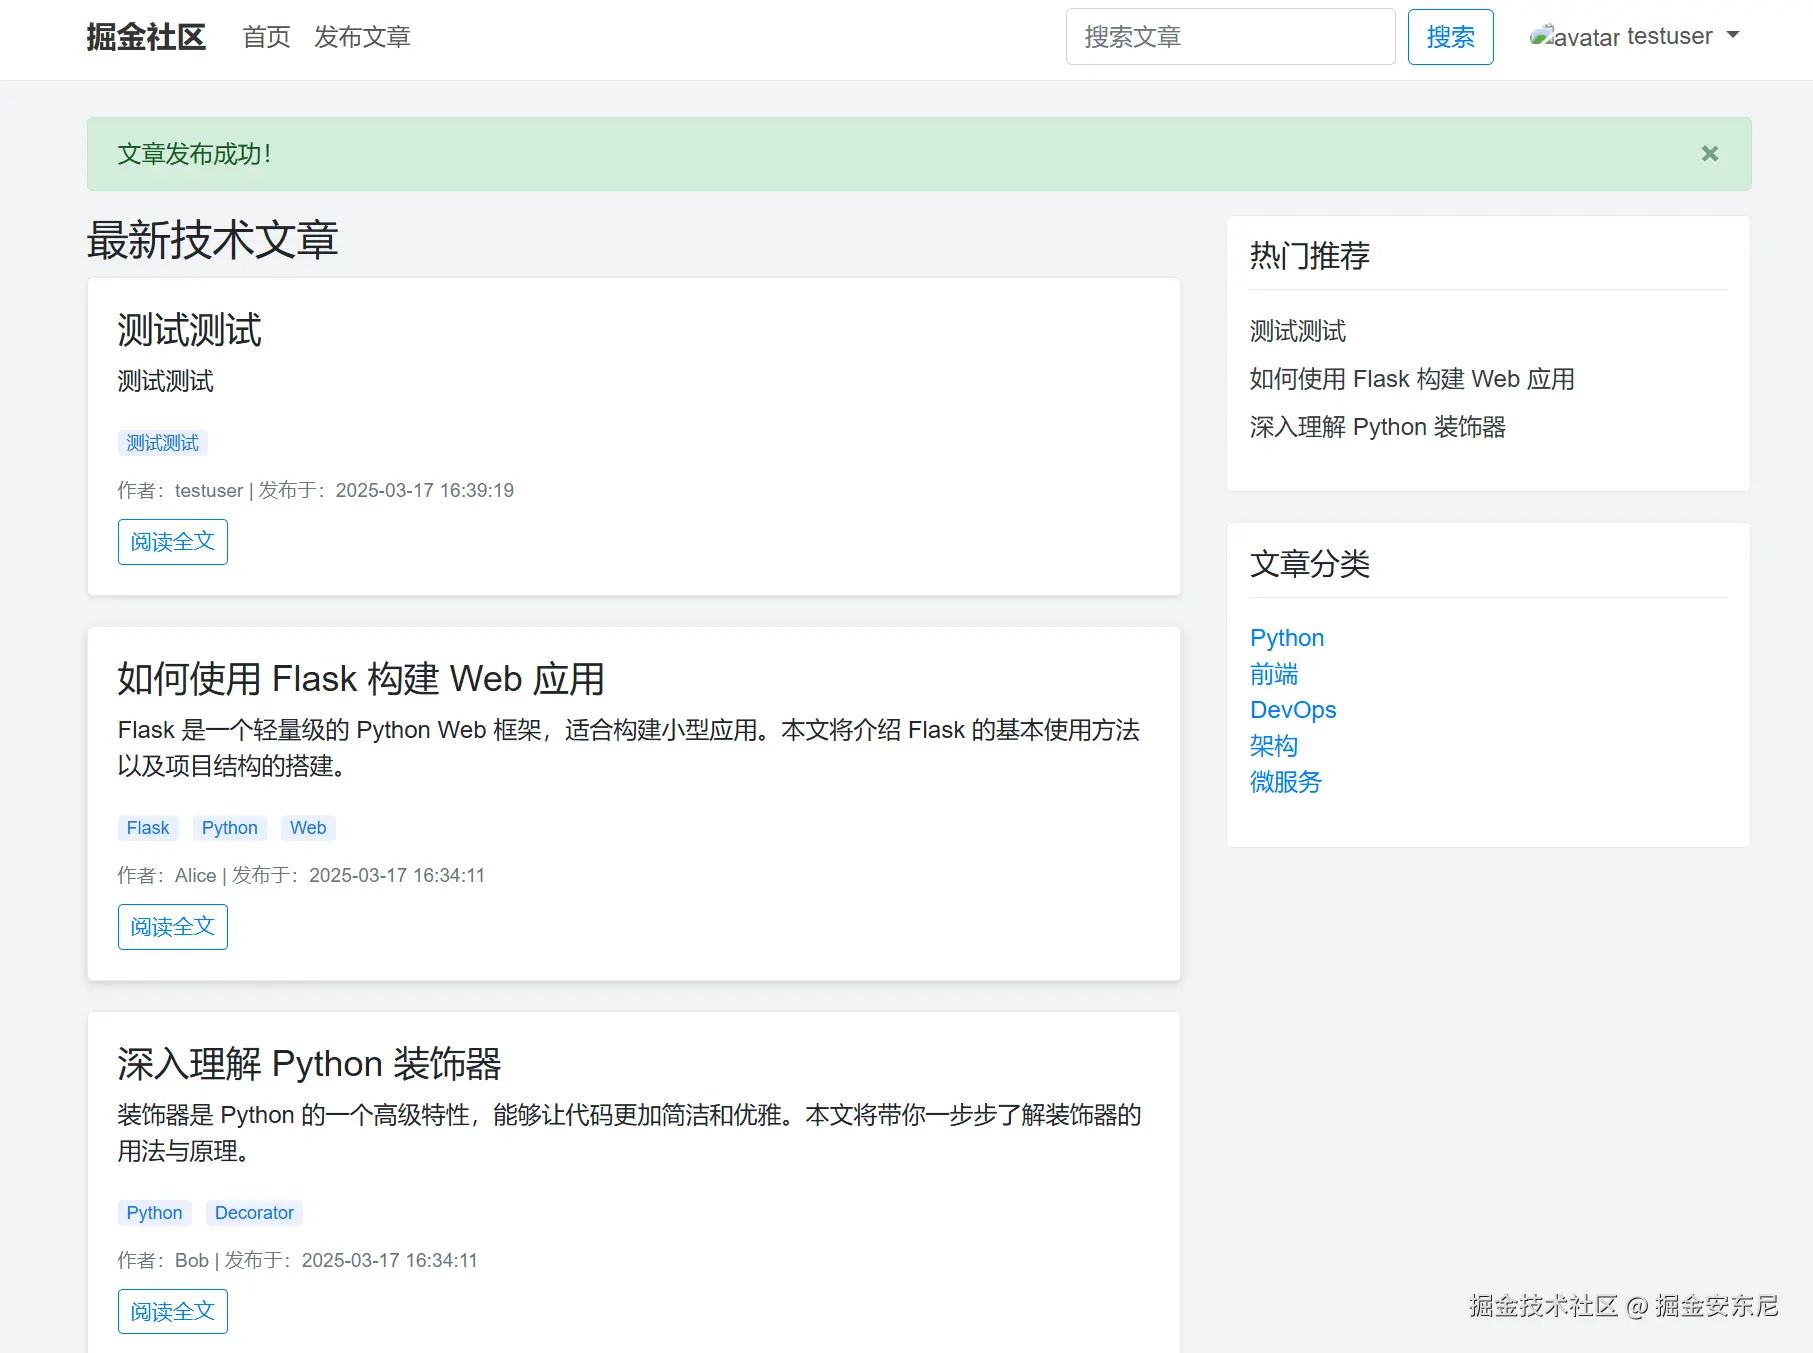Image resolution: width=1813 pixels, height=1353 pixels.
Task: Click the 测试测试 article author line
Action: [316, 490]
